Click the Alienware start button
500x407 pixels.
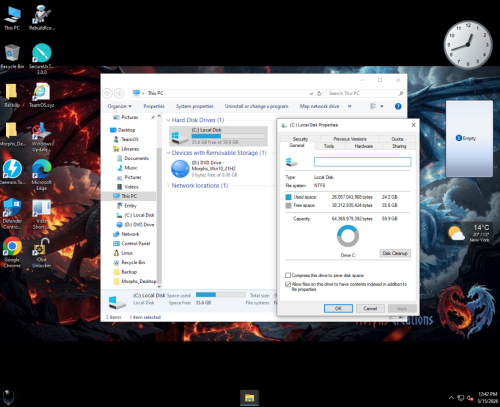9,397
